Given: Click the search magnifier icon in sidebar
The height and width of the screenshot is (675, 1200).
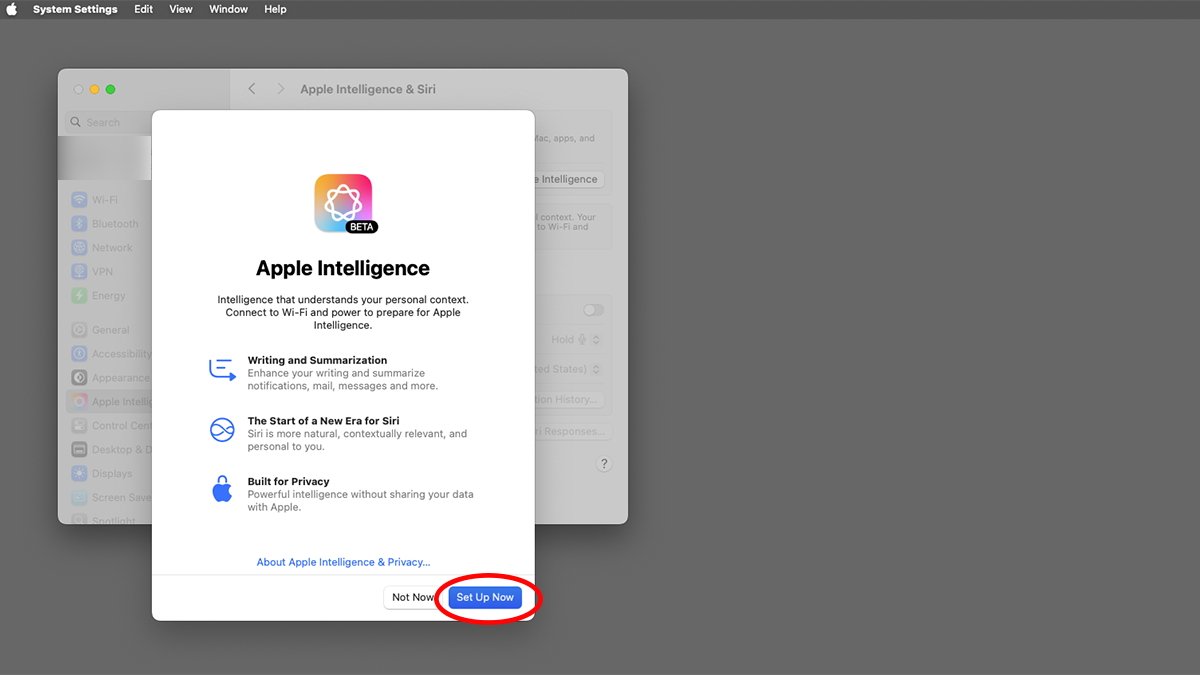Looking at the screenshot, I should point(76,122).
